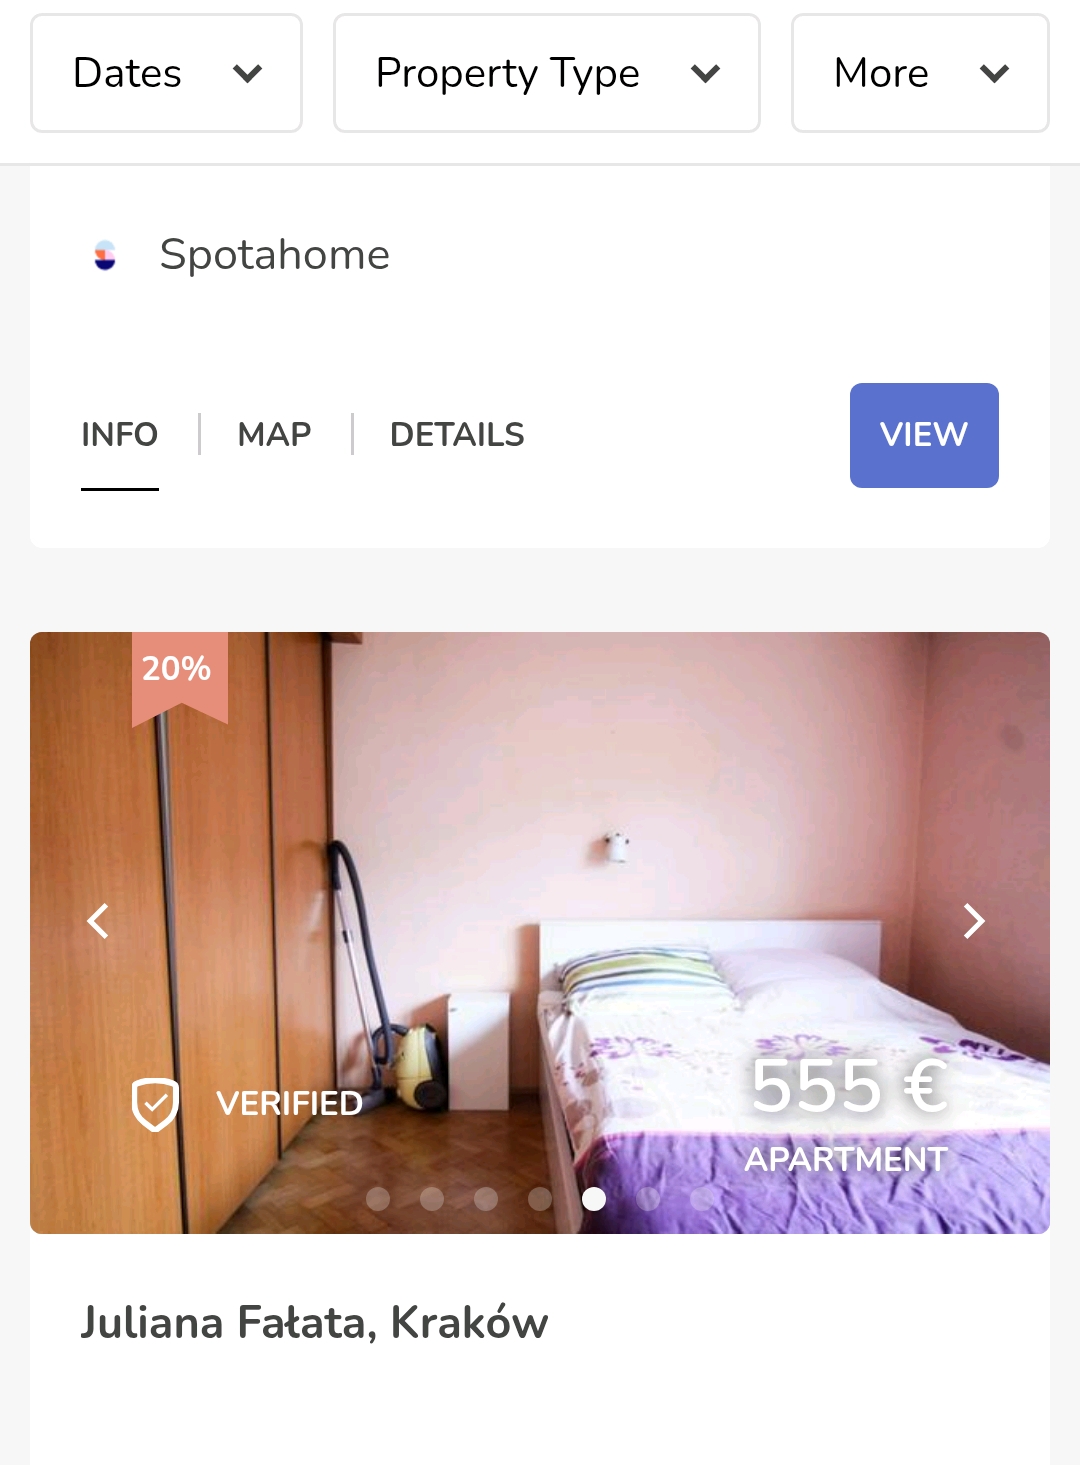Advance to next photo with right arrow
Viewport: 1080px width, 1465px height.
coord(974,920)
